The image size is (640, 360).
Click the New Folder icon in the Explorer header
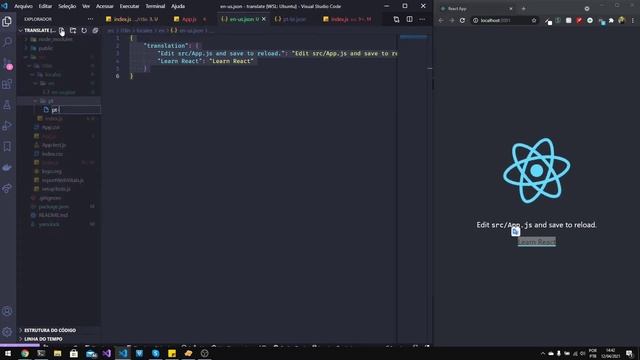[x=73, y=31]
